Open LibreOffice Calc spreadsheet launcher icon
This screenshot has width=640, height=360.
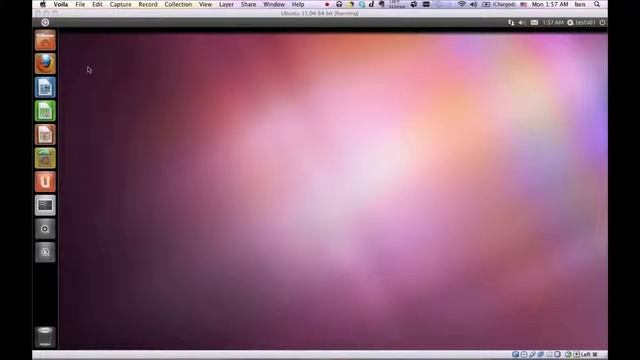coord(45,111)
